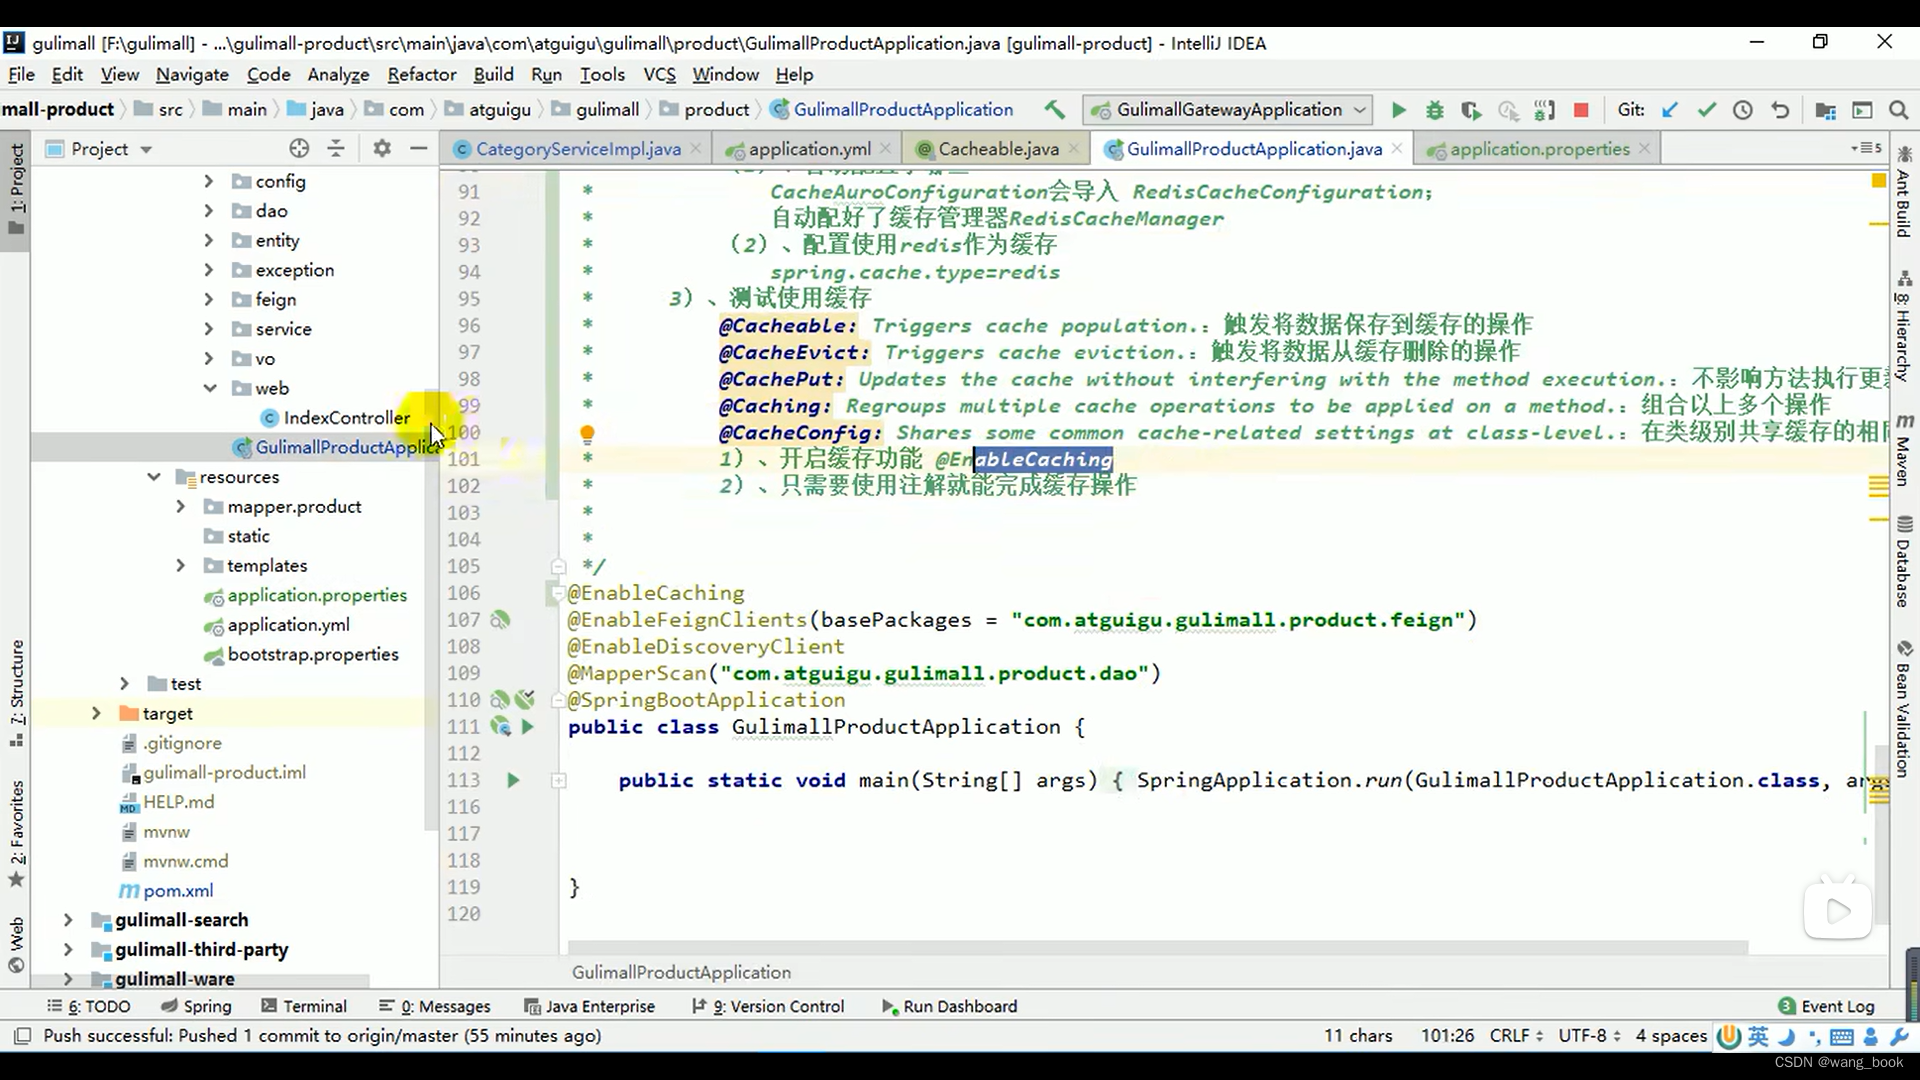Click the yellow intention bulb on line 100
This screenshot has width=1920, height=1080.
point(587,434)
